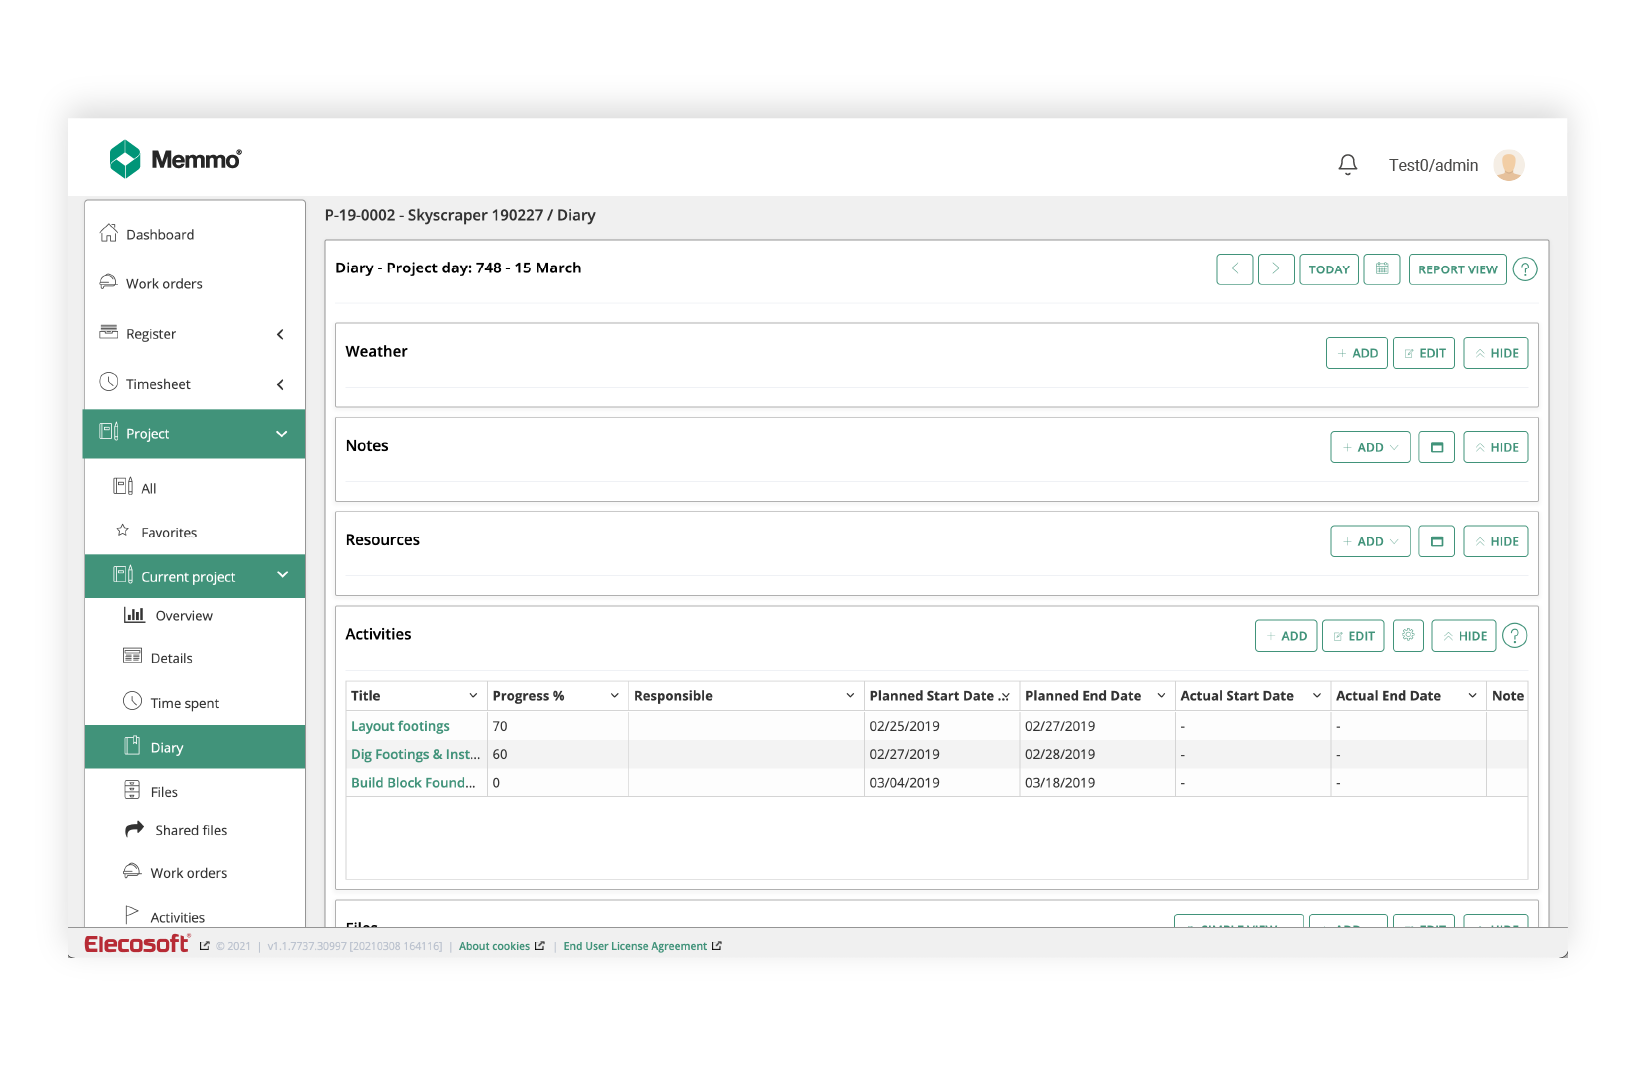
Task: Hide the Activities section
Action: (1463, 635)
